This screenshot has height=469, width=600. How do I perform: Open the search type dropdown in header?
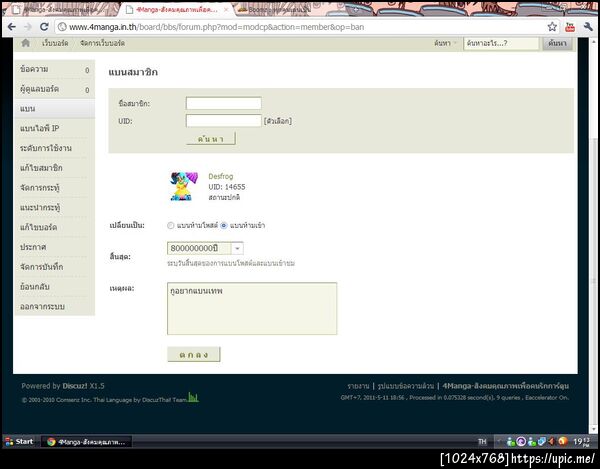click(x=445, y=43)
